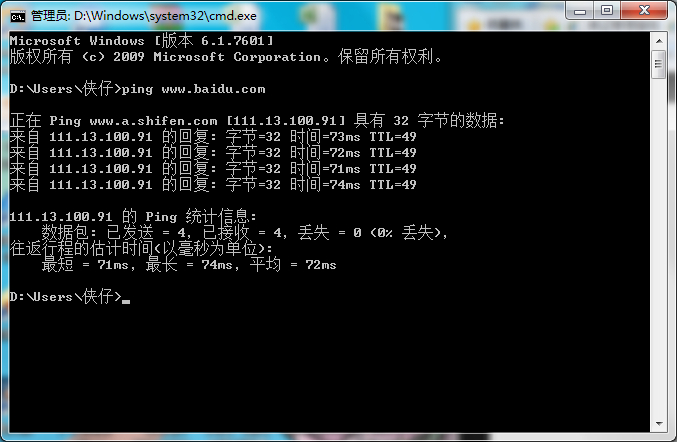Click the 'Microsoft Windows [版本 6.1.7601]' line
The image size is (677, 442).
(x=142, y=41)
